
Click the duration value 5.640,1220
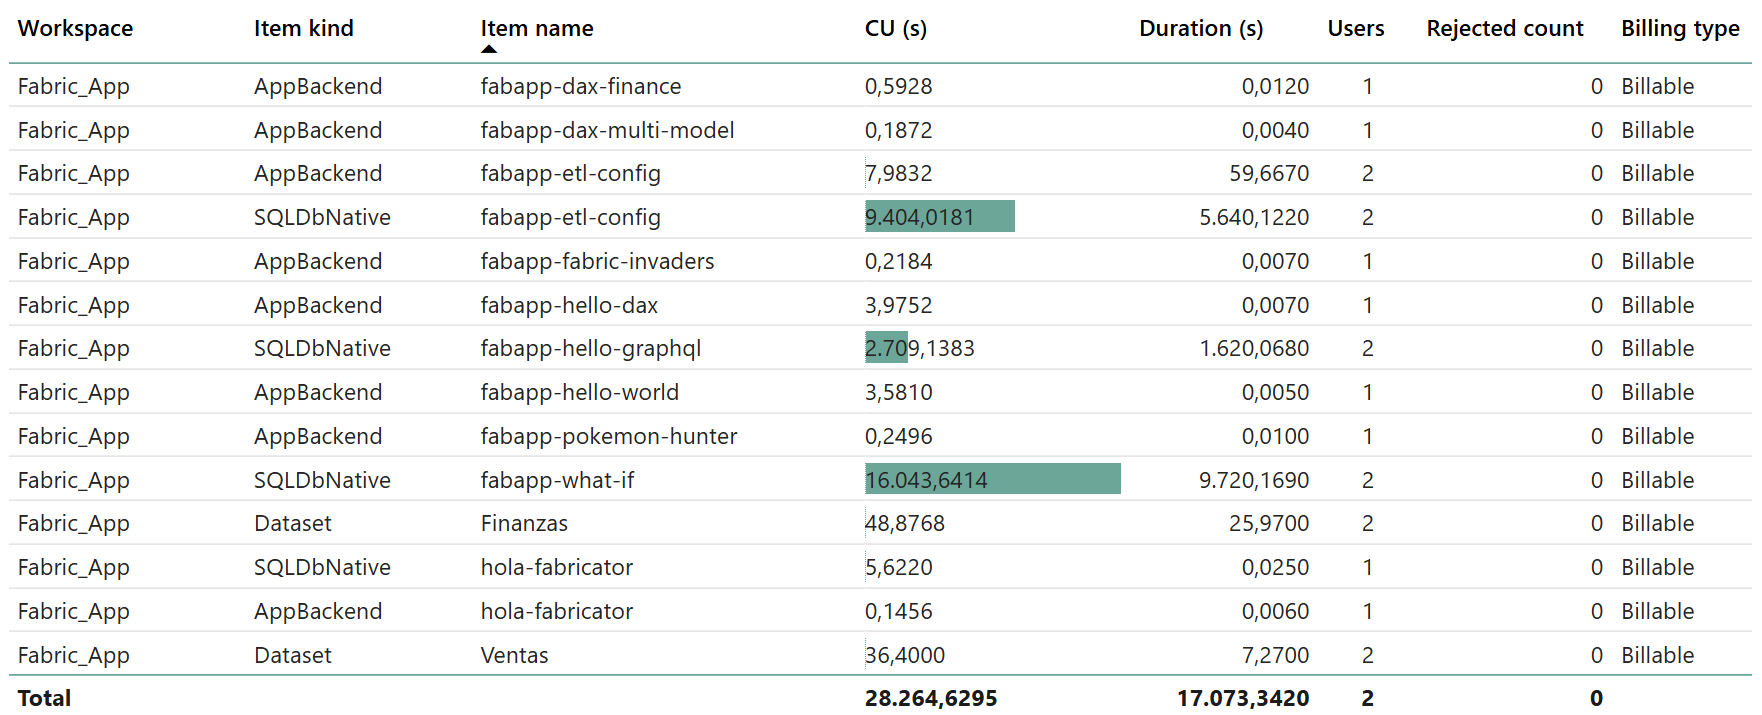(1254, 217)
